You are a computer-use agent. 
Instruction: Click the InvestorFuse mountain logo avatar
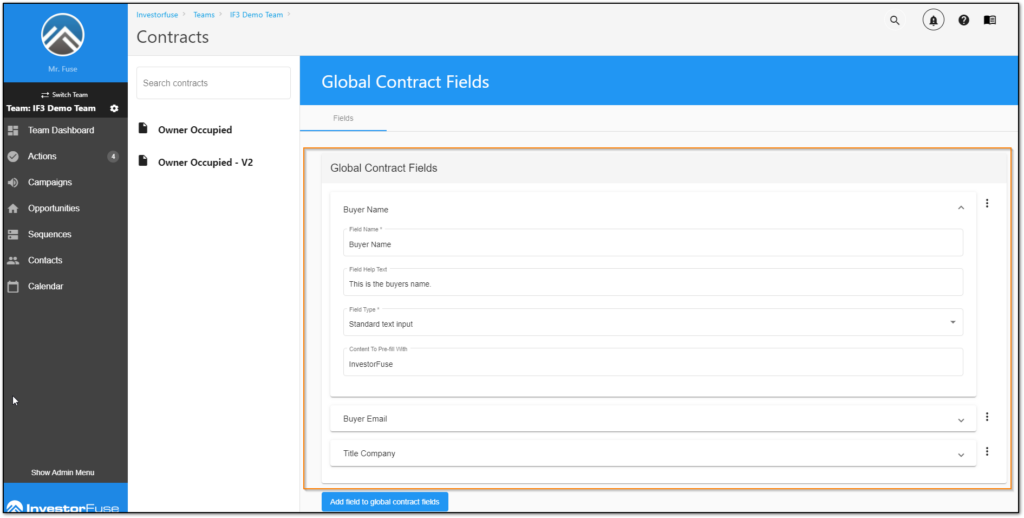63,35
